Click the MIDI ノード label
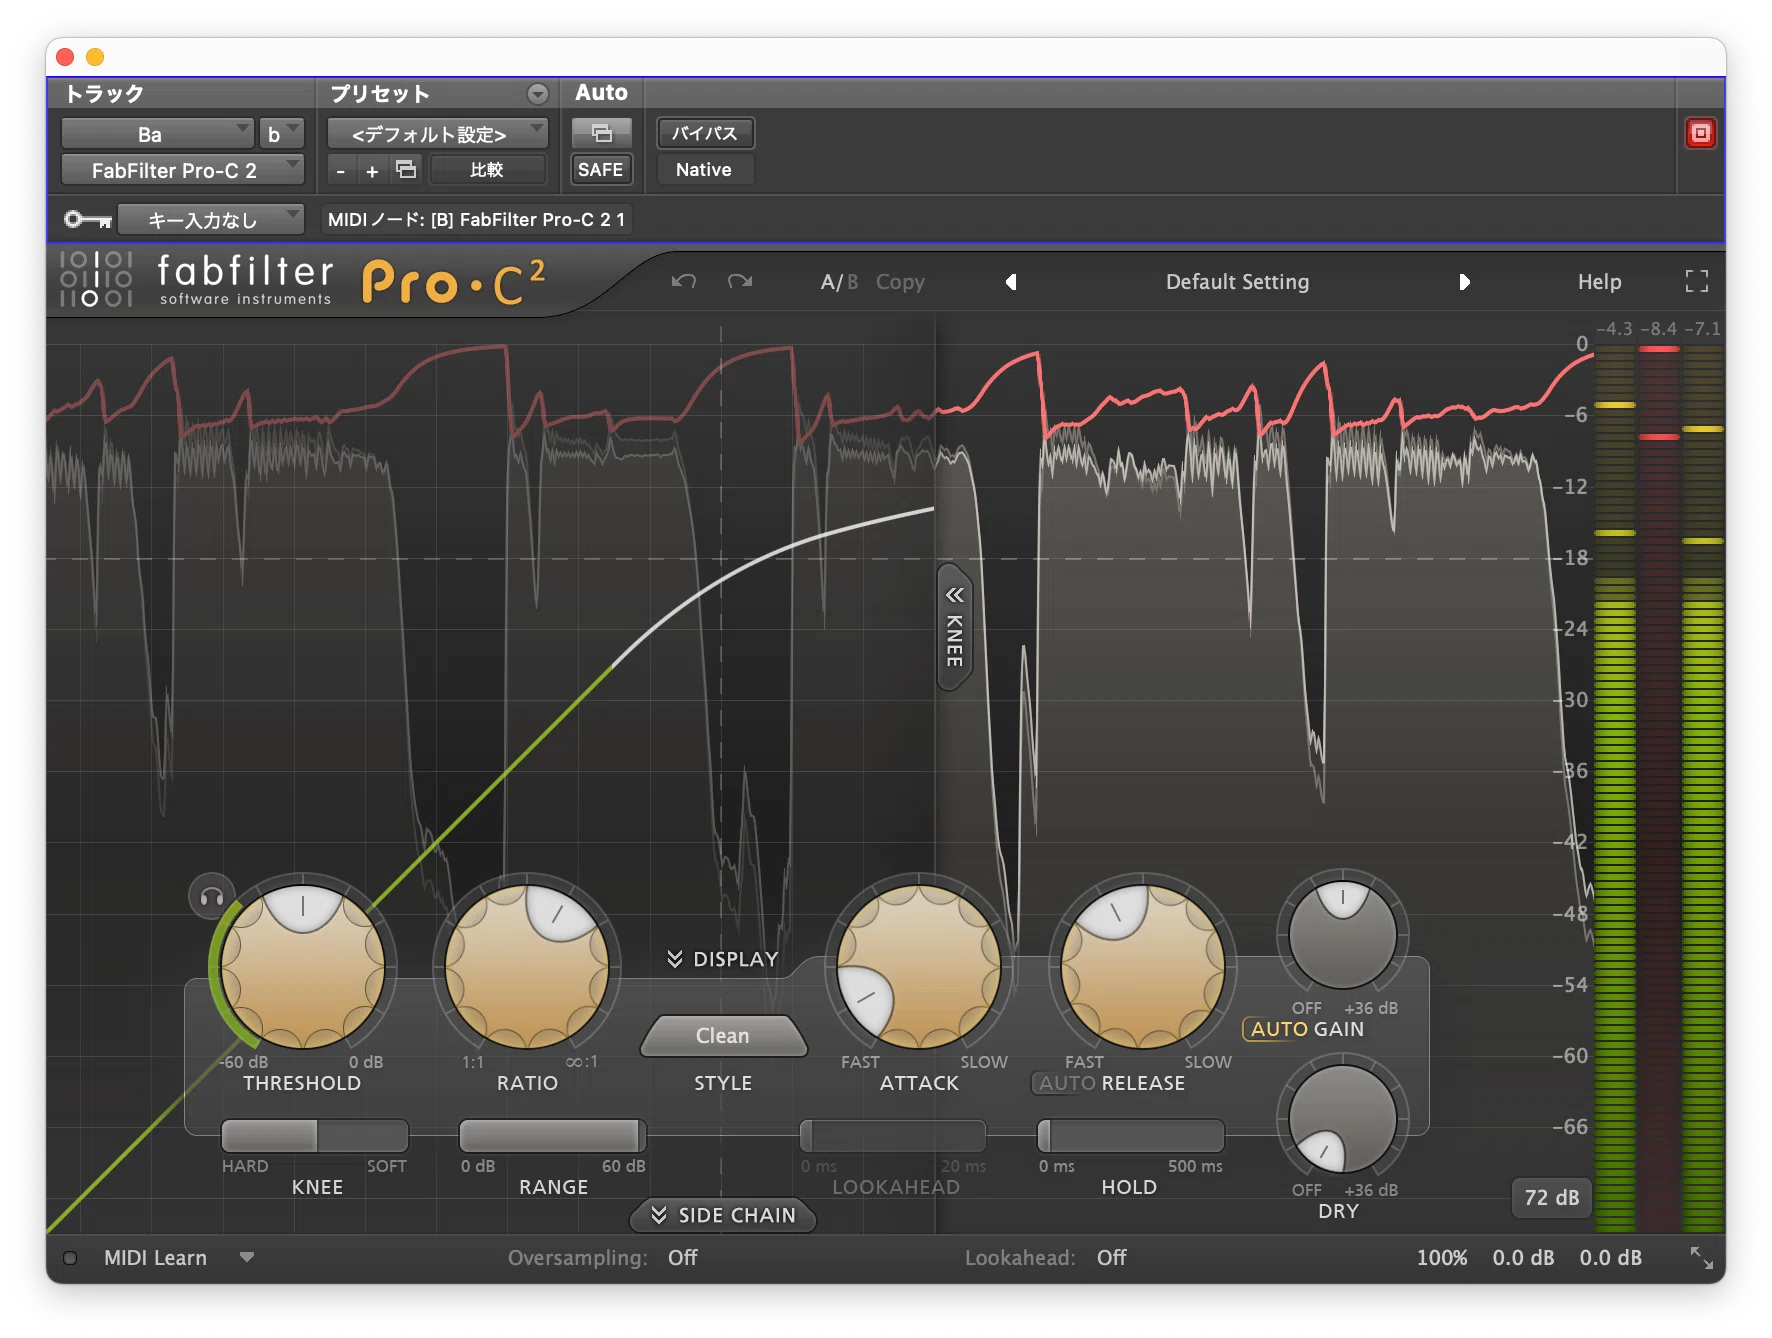Viewport: 1772px width, 1338px height. [477, 219]
